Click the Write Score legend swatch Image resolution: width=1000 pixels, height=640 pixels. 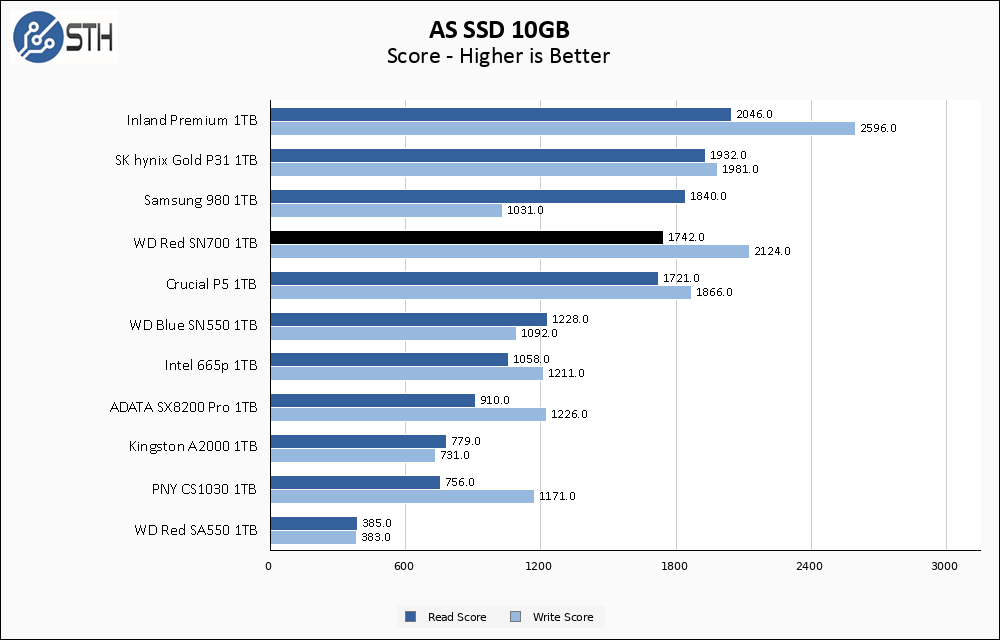[x=515, y=616]
